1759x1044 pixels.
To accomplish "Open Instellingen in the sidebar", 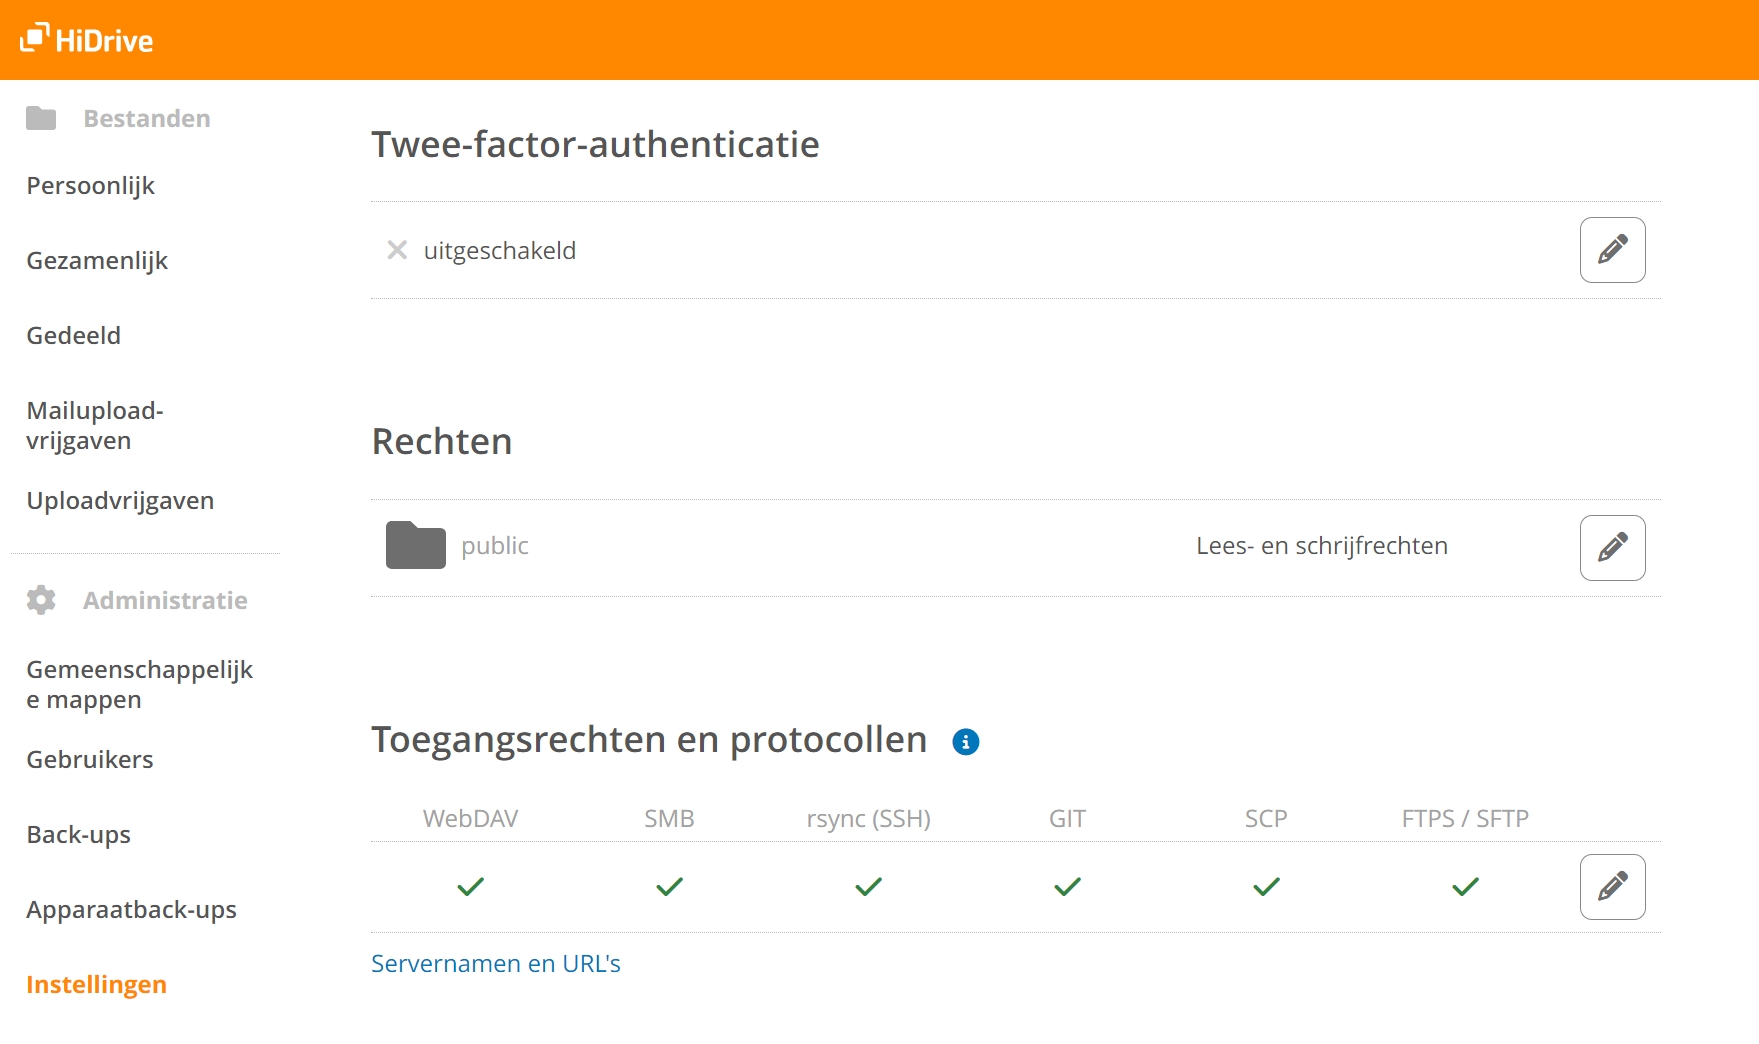I will coord(96,984).
